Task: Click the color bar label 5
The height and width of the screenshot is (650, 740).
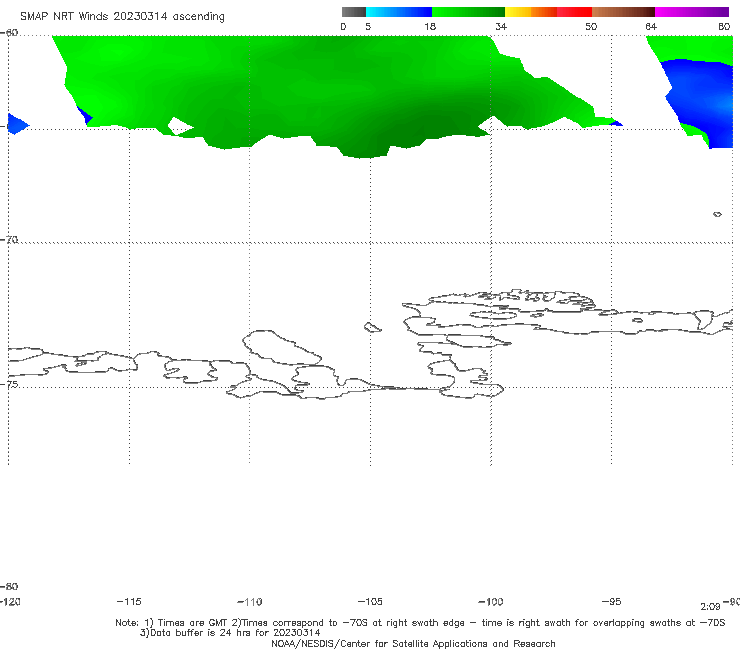Action: 368,26
